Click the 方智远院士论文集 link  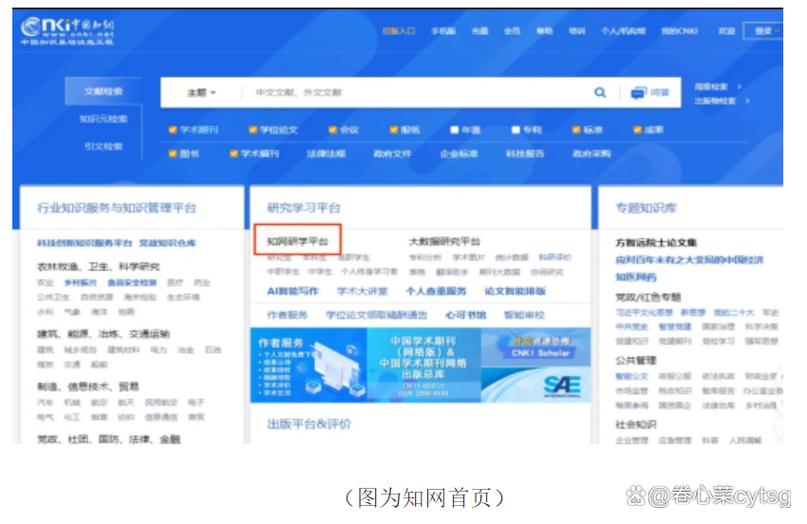656,242
